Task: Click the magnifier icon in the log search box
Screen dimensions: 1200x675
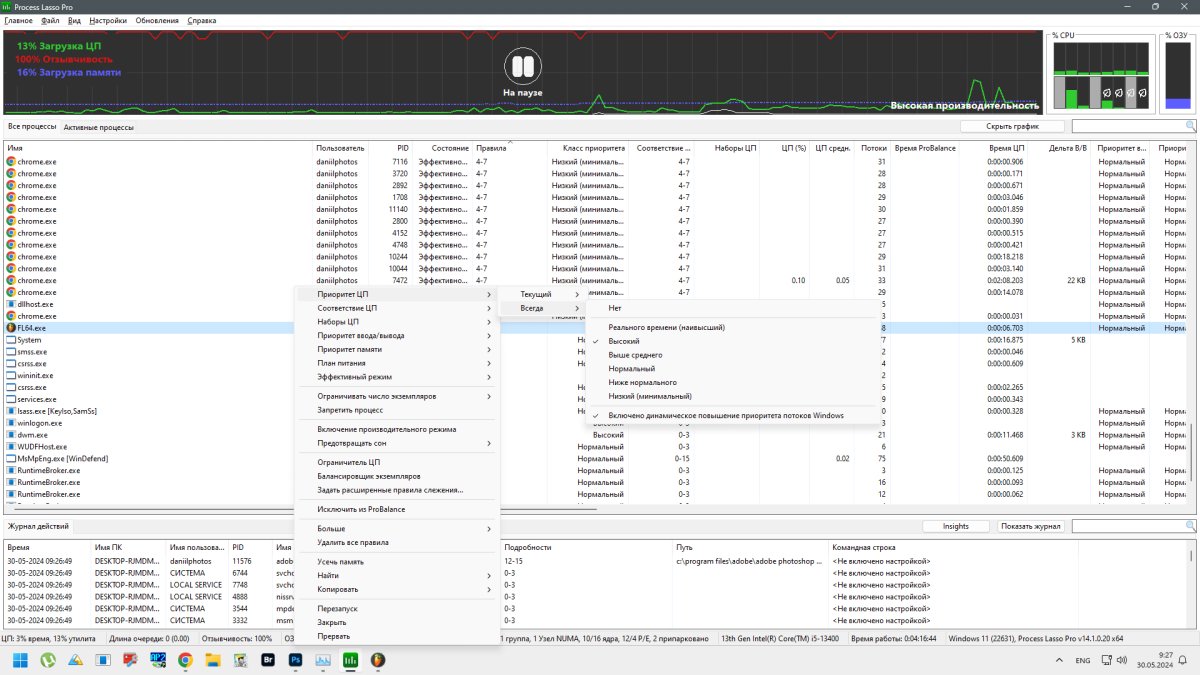Action: 1190,526
